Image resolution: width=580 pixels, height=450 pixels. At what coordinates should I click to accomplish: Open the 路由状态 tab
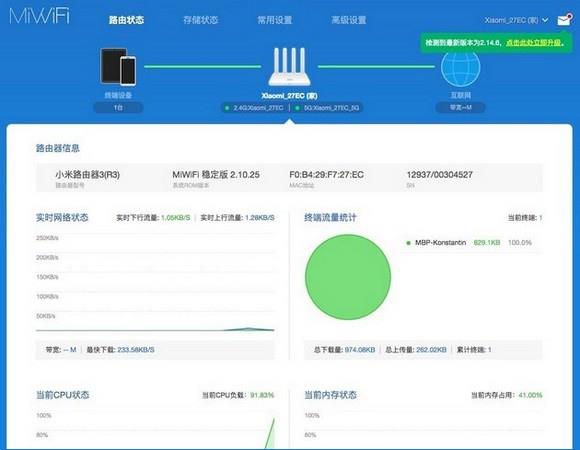tap(127, 20)
